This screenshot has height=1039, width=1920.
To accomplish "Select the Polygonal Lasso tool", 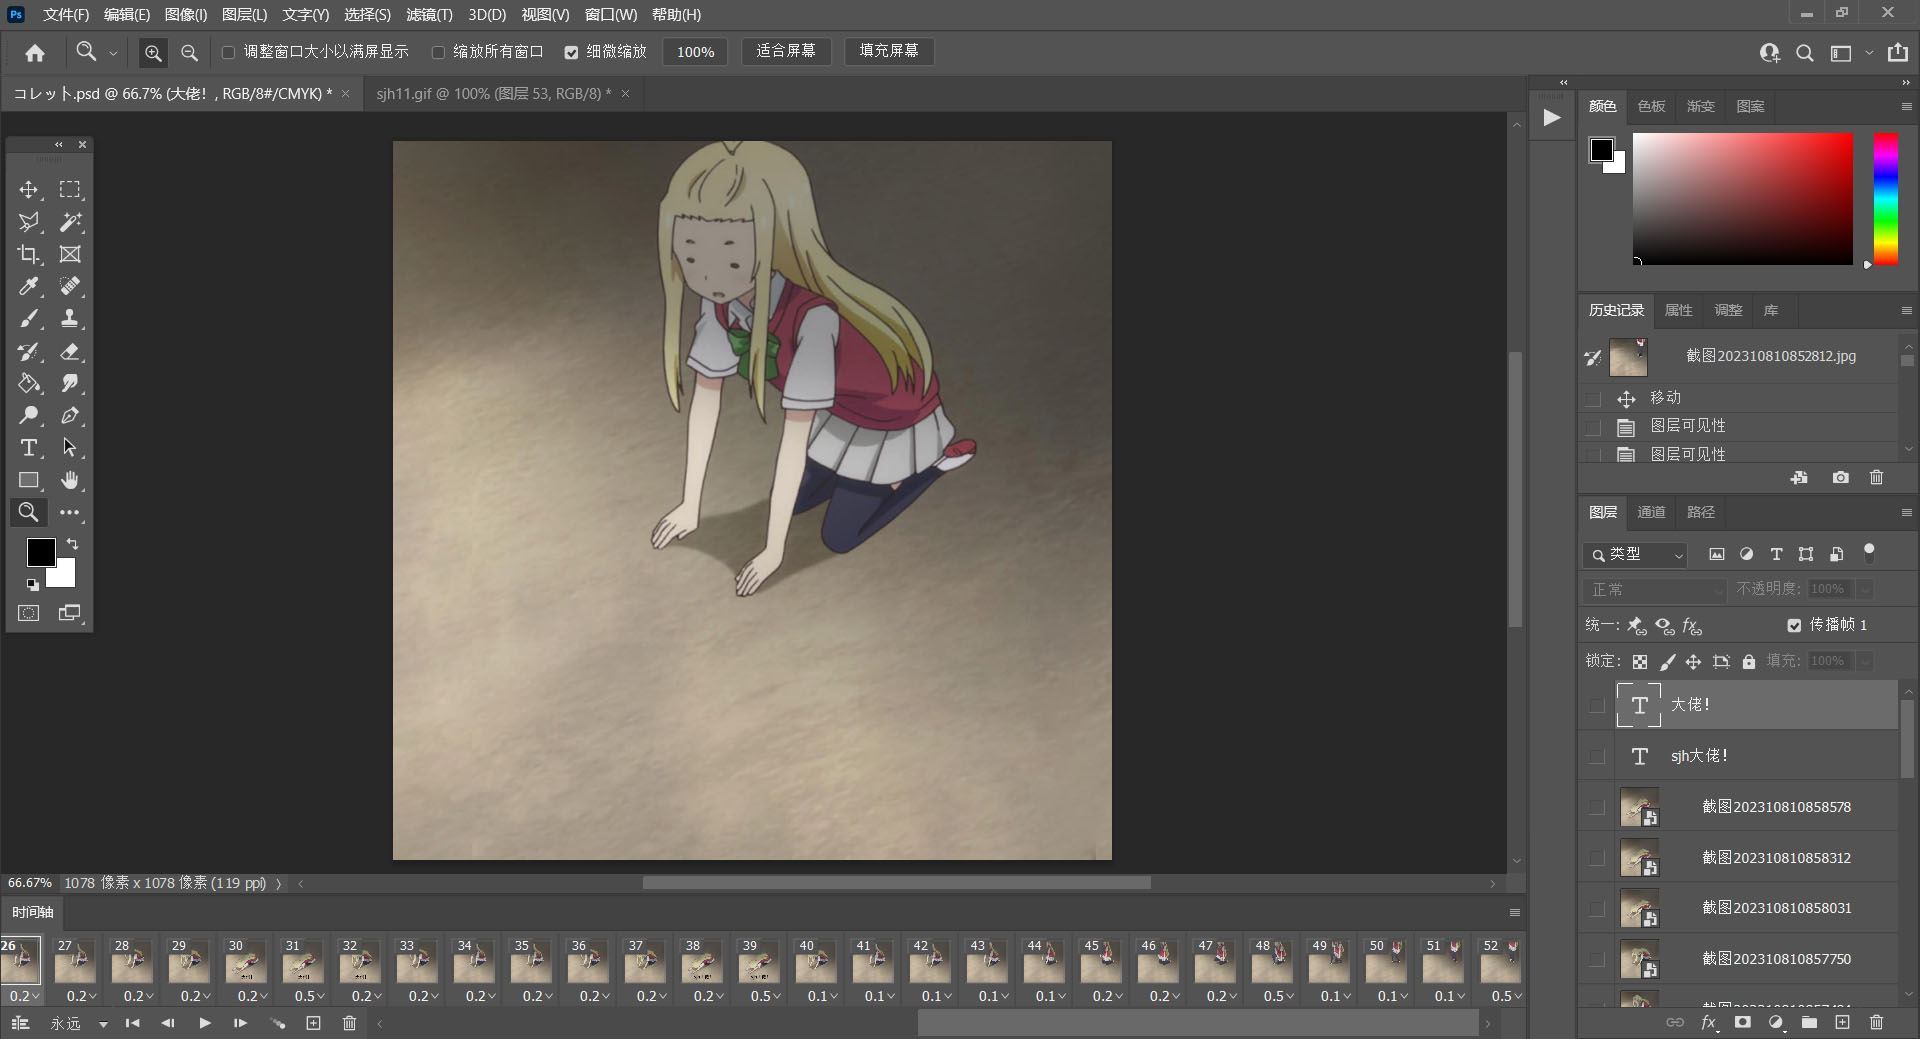I will pyautogui.click(x=29, y=222).
